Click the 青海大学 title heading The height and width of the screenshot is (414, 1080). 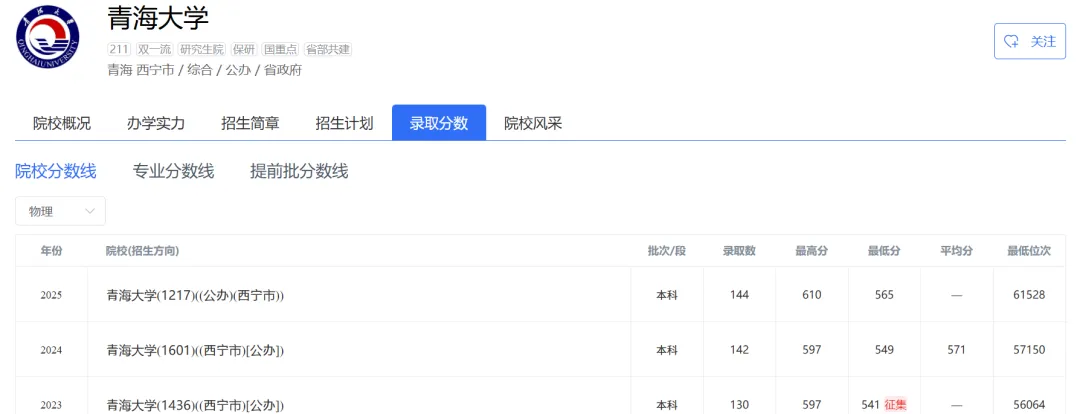coord(158,17)
